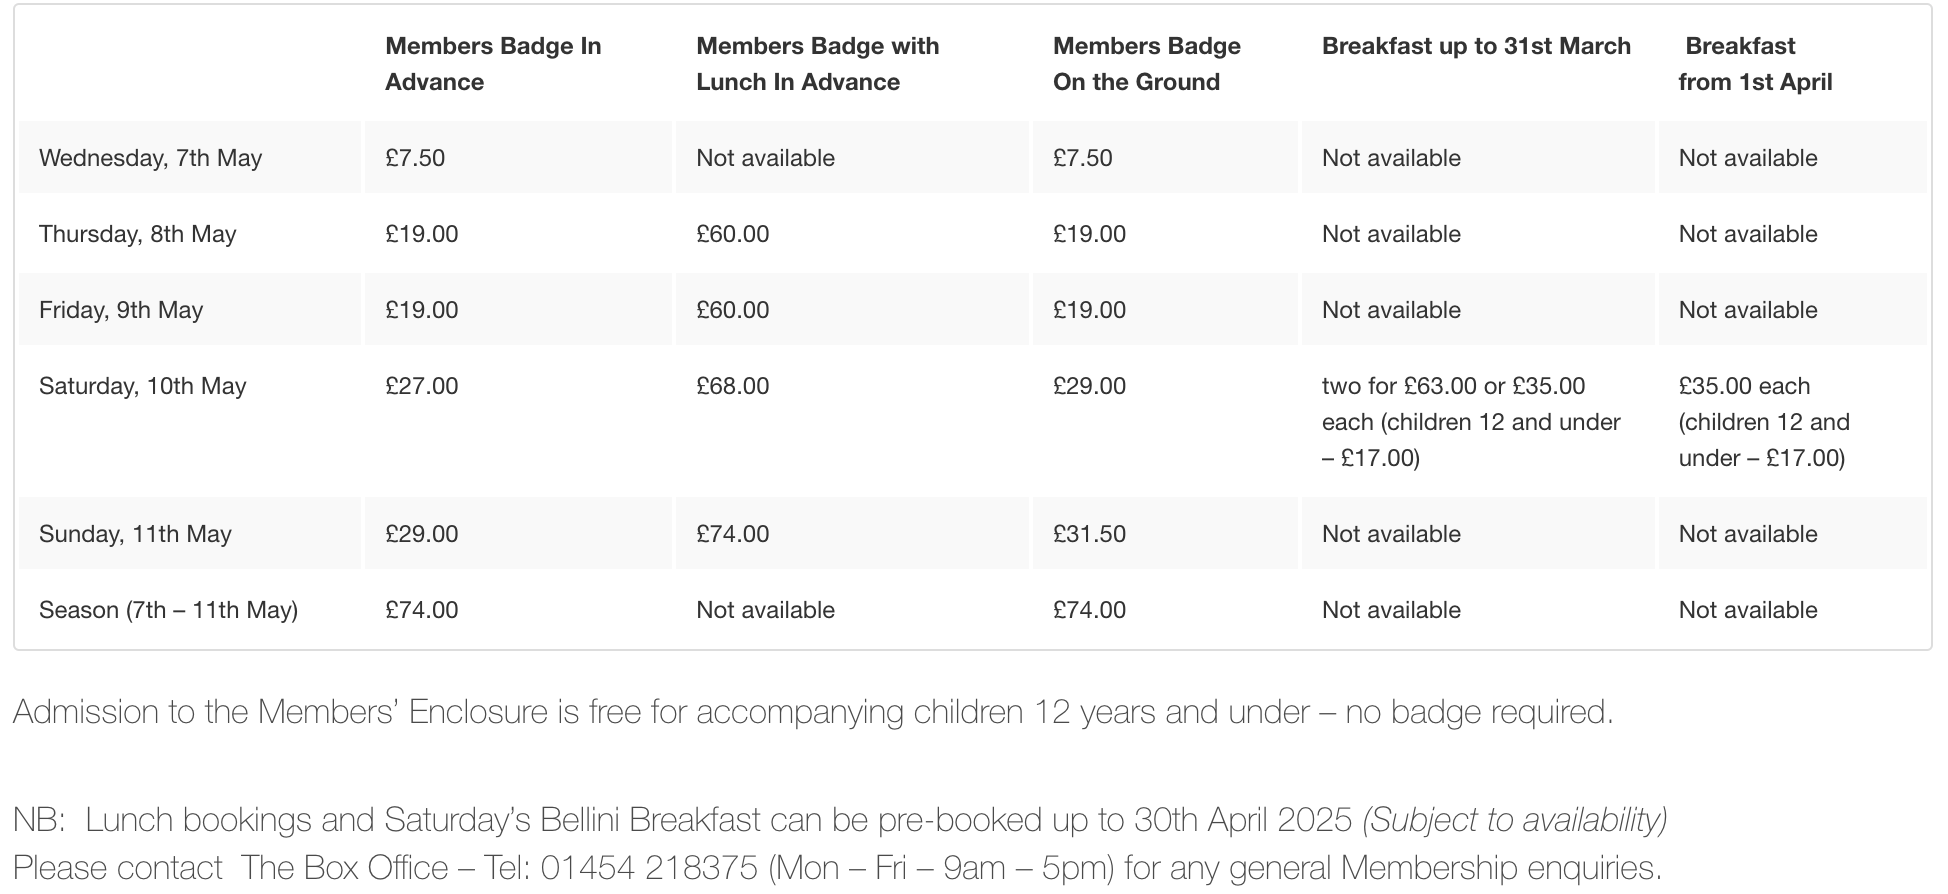Click the Wednesday, 7th May row label
This screenshot has height=894, width=1948.
point(150,158)
